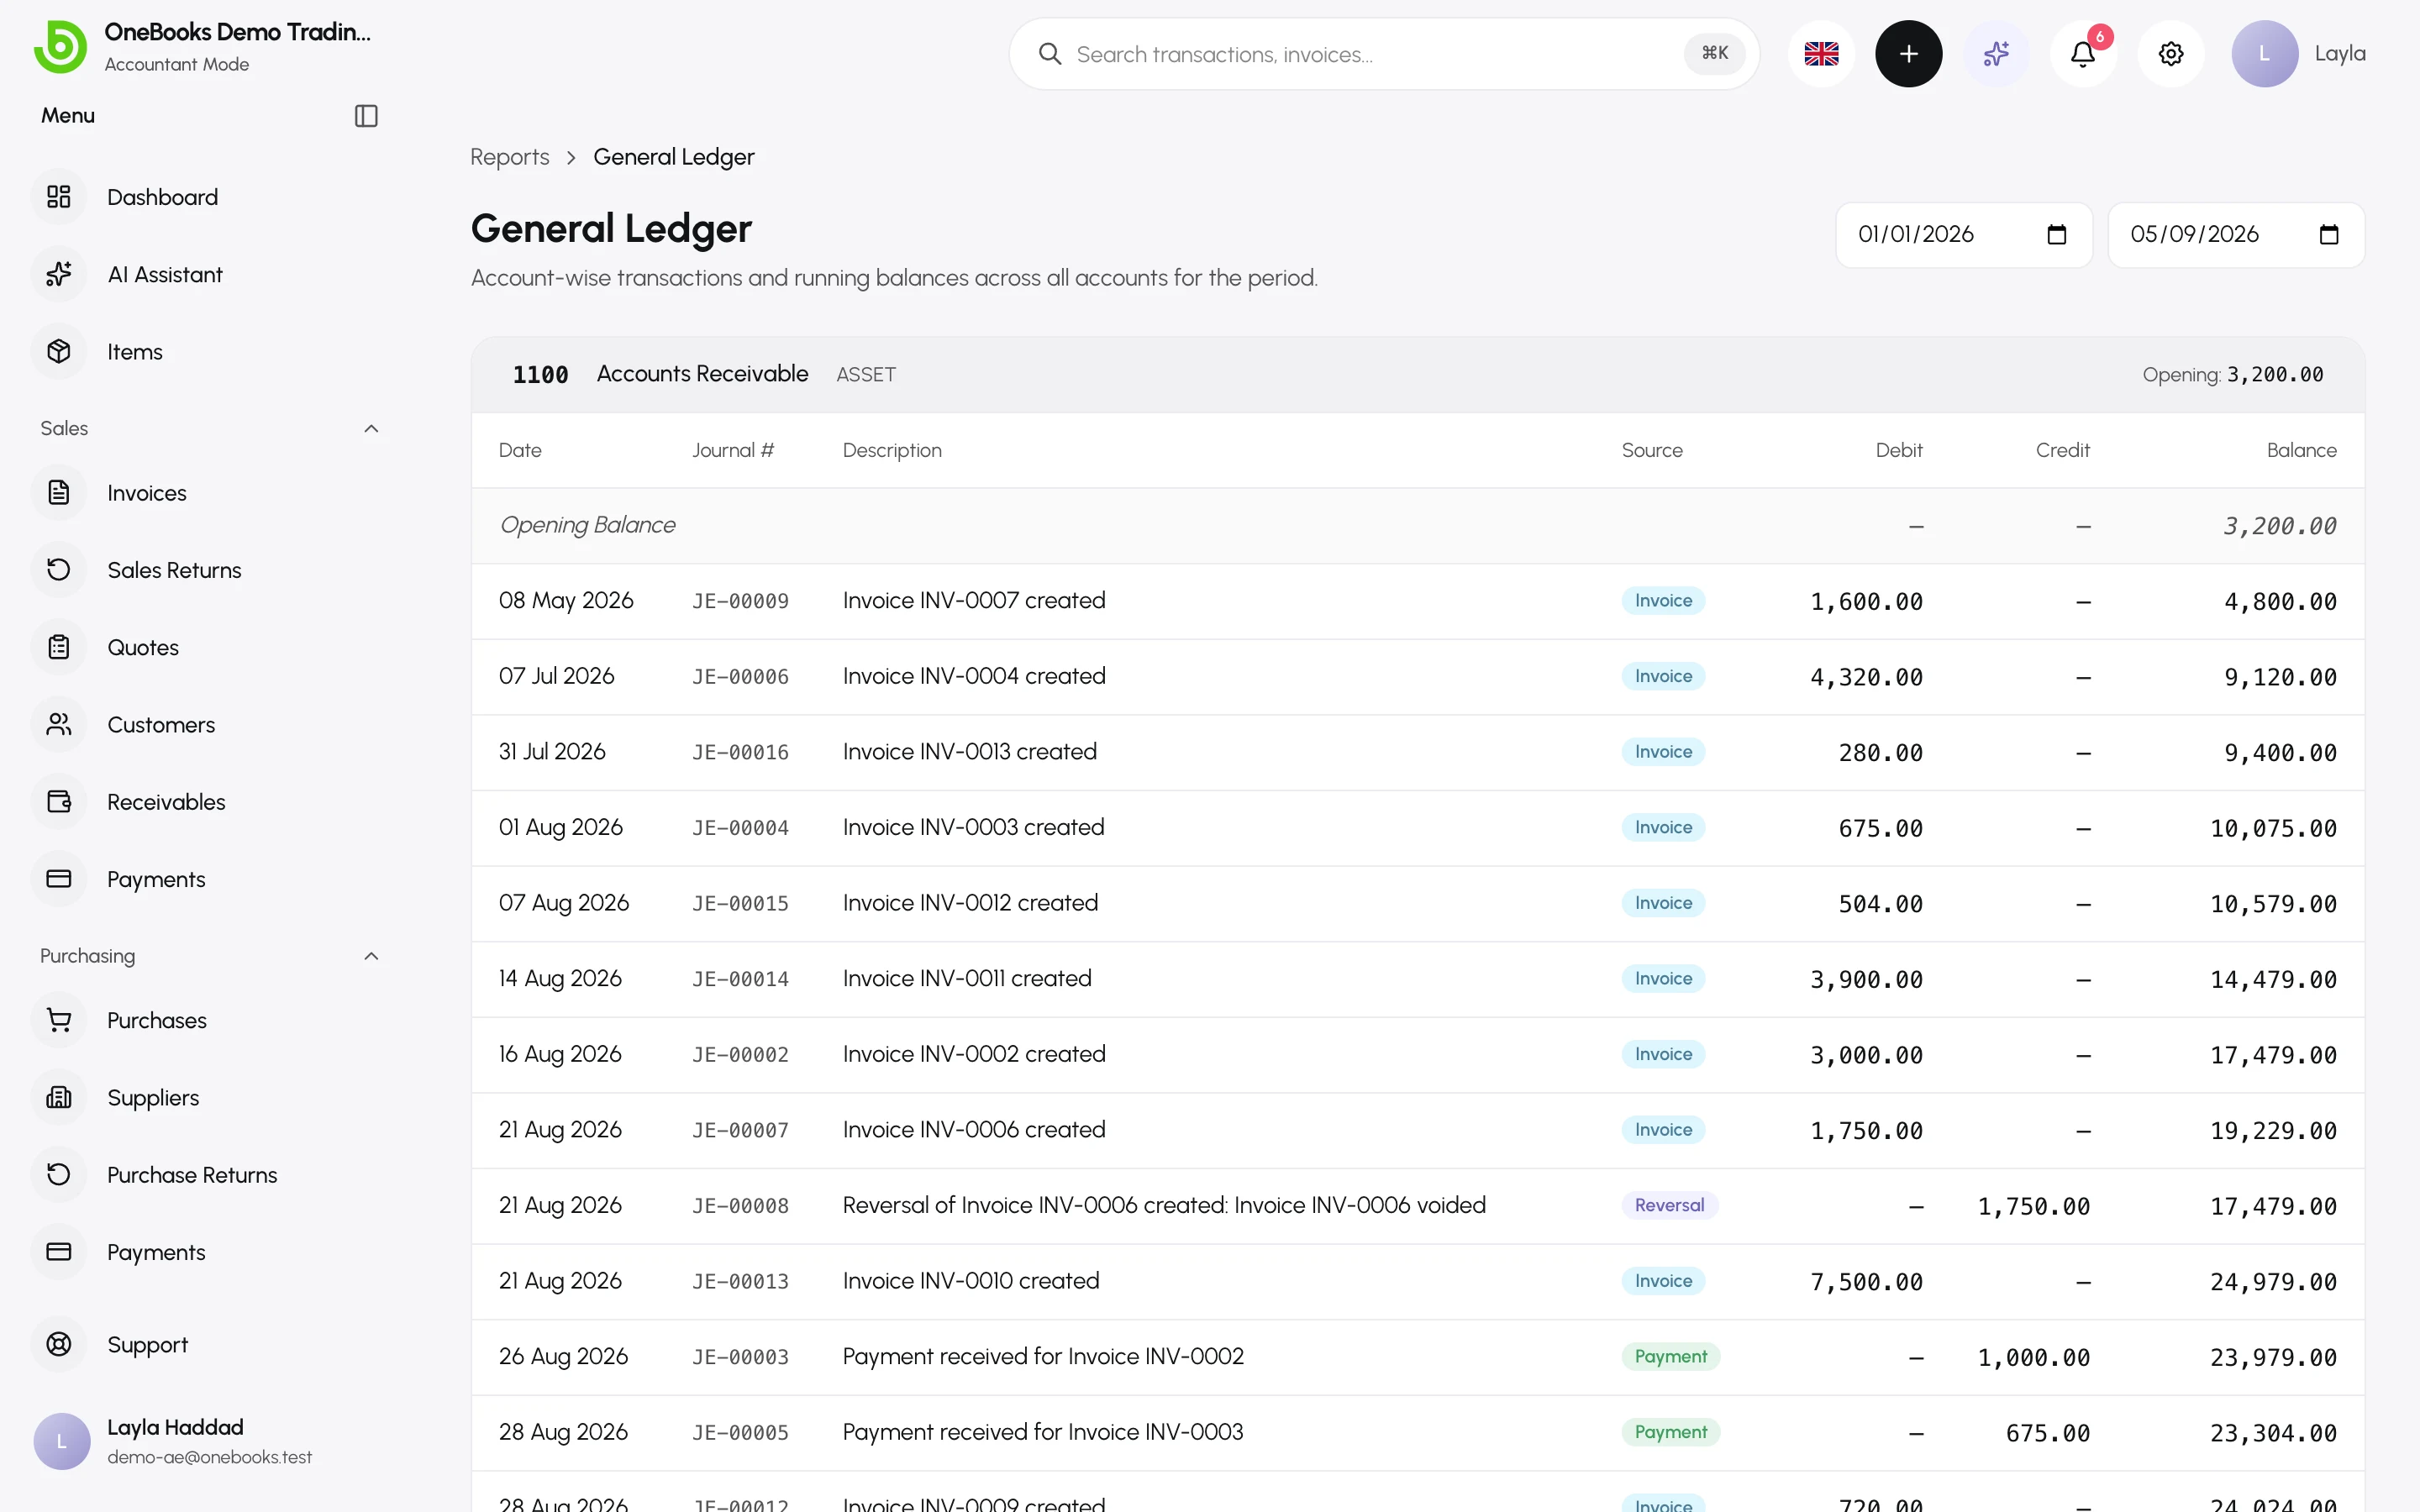Open the AI sparkle button in the header

click(1996, 54)
